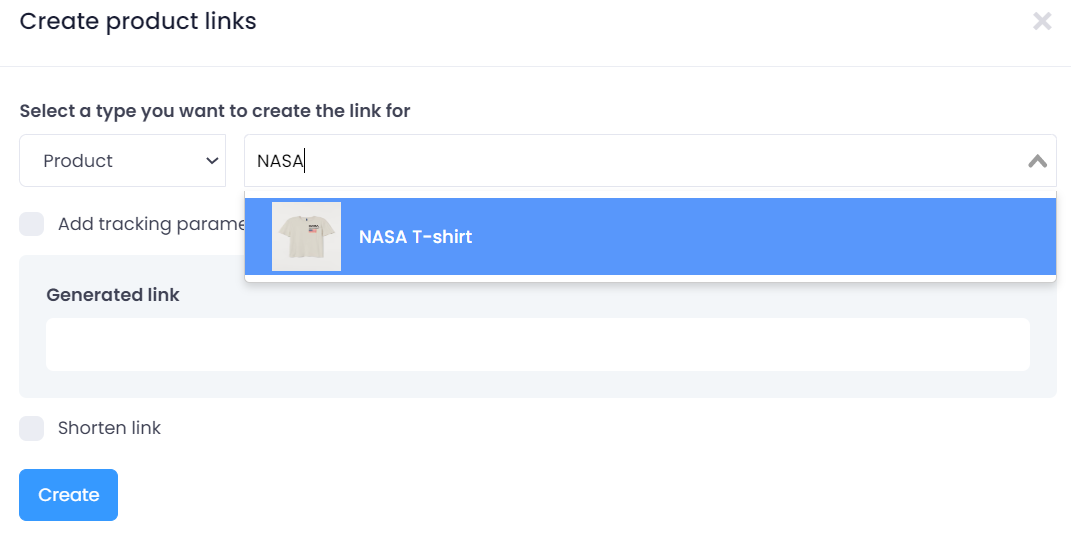Click the NASA T-shirt thumbnail image
This screenshot has height=533, width=1071.
click(x=306, y=237)
